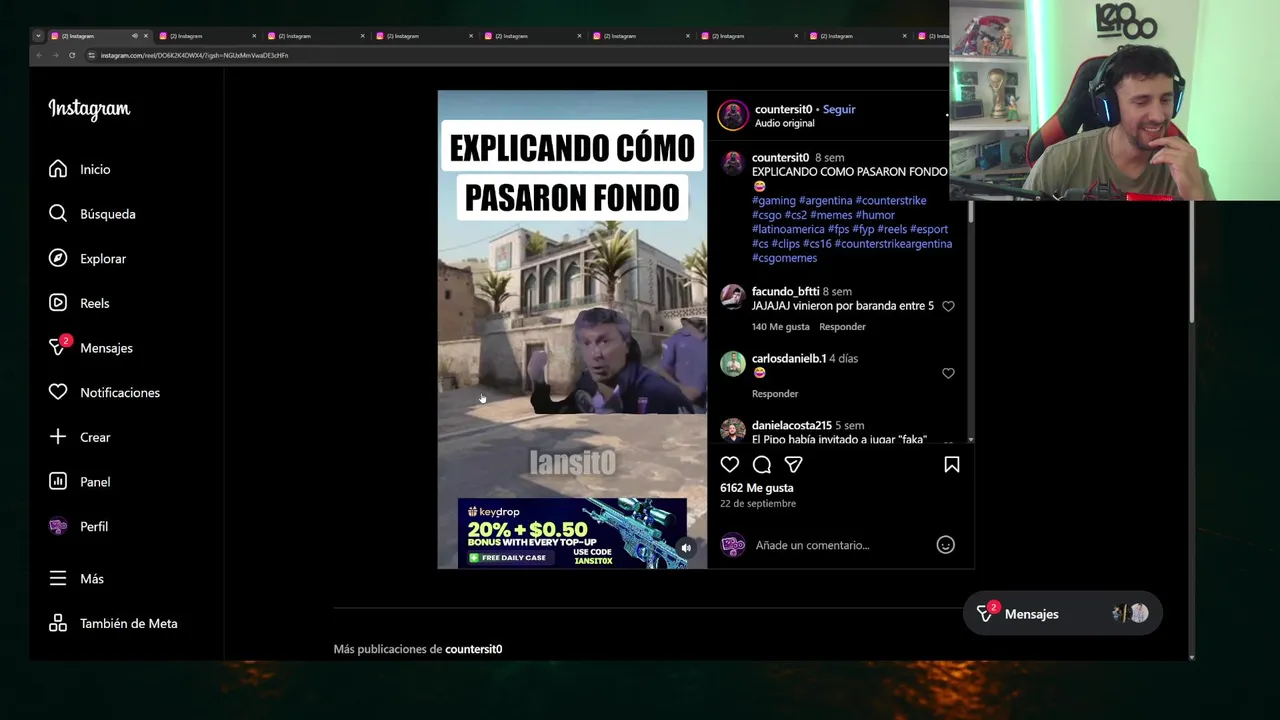Open the floating Mensajes button at bottom right
Image resolution: width=1280 pixels, height=720 pixels.
coord(1062,614)
